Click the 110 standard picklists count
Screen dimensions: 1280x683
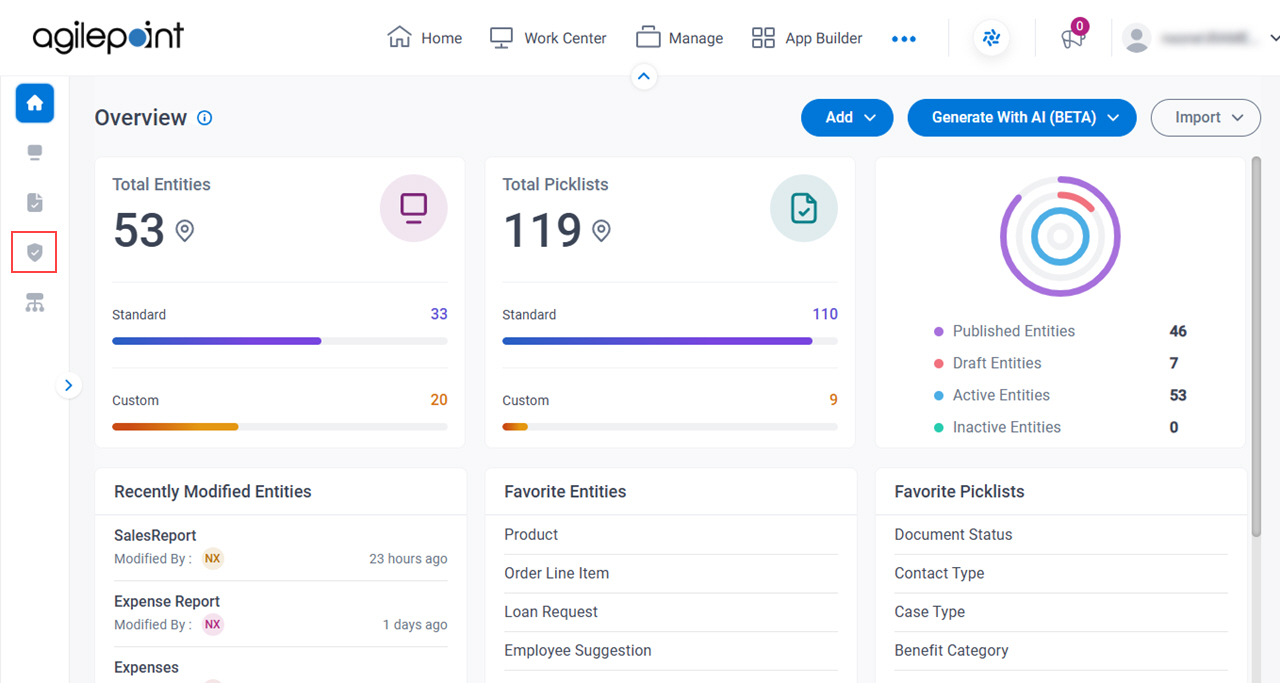coord(825,314)
